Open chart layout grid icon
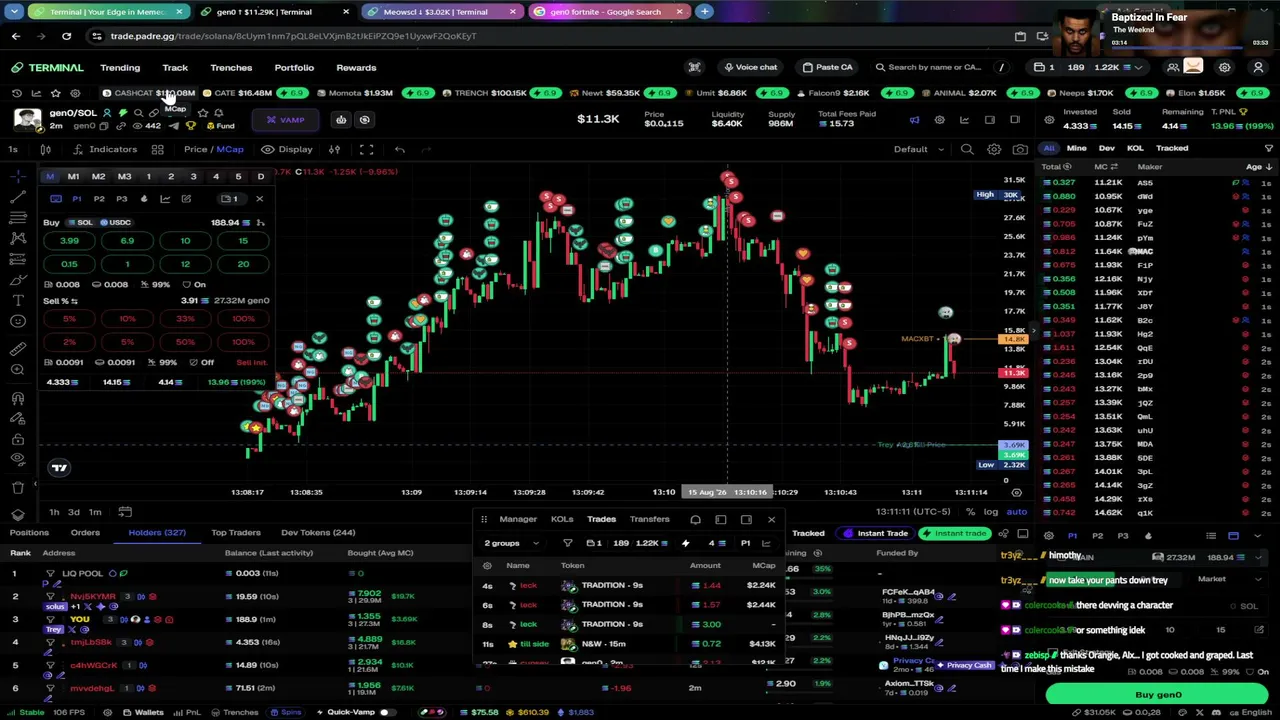1280x720 pixels. (x=157, y=149)
